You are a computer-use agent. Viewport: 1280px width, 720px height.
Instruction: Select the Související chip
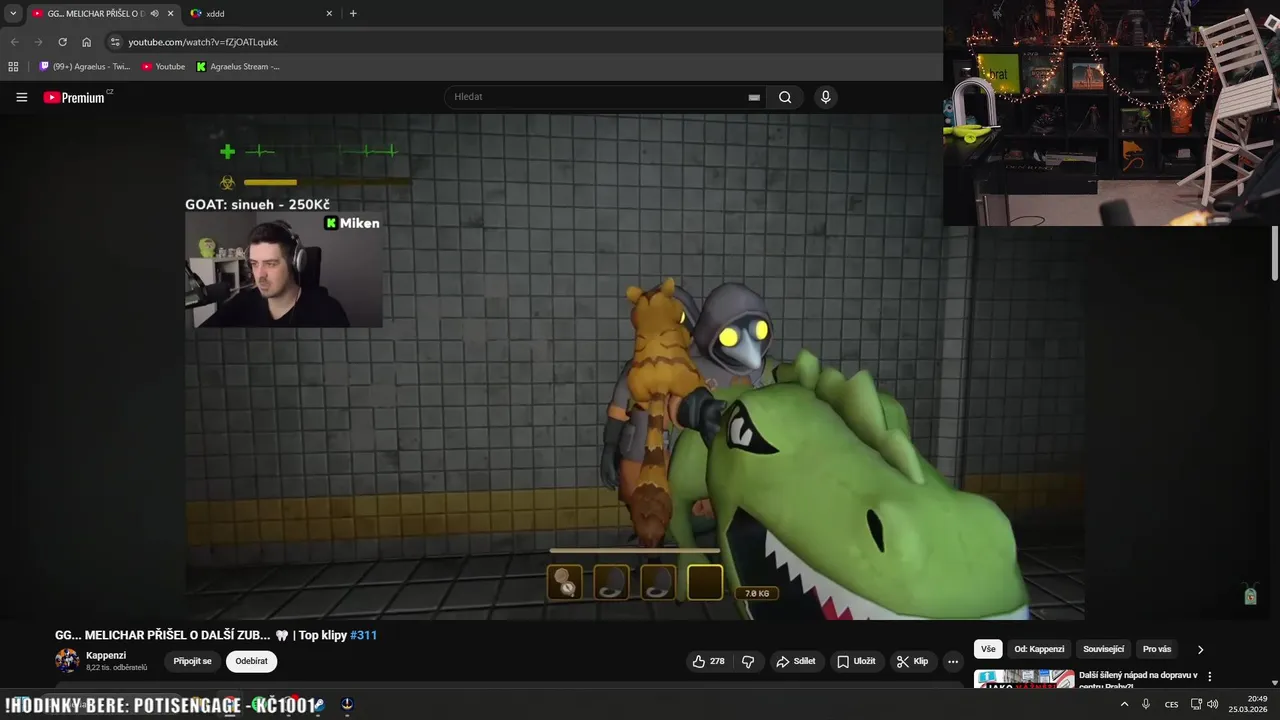point(1103,649)
